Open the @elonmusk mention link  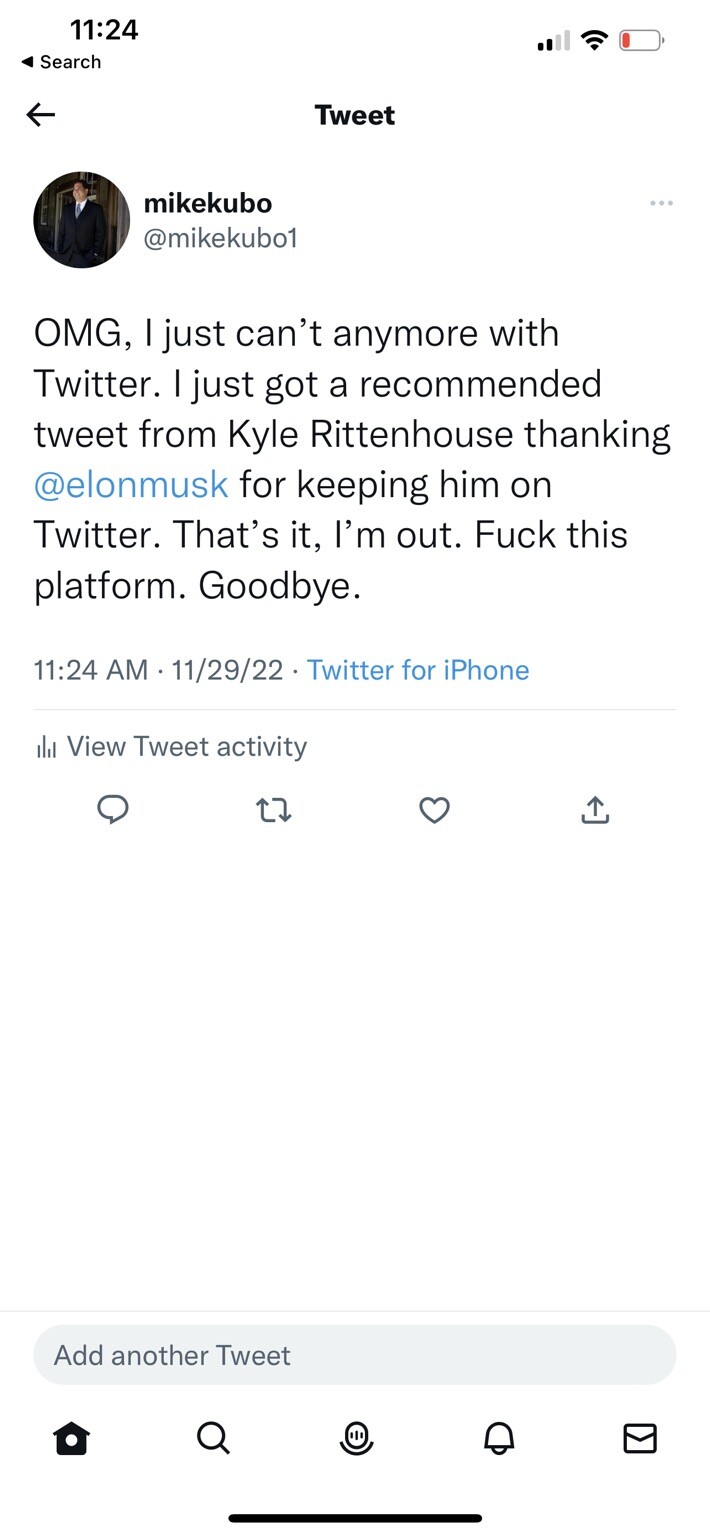[131, 485]
